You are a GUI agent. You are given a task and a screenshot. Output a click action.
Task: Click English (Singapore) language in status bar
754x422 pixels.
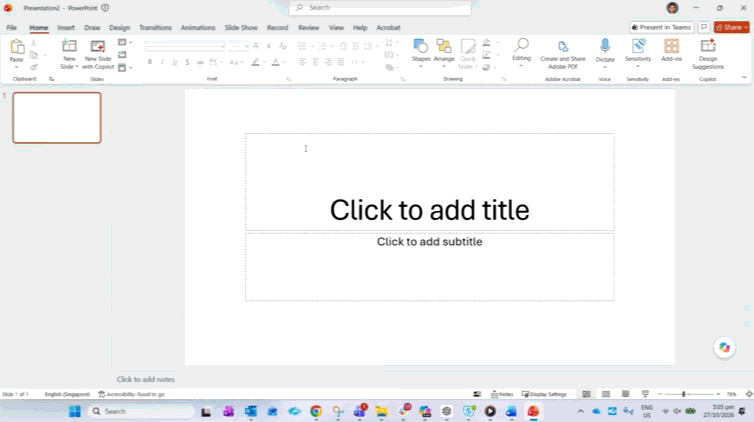pyautogui.click(x=67, y=394)
